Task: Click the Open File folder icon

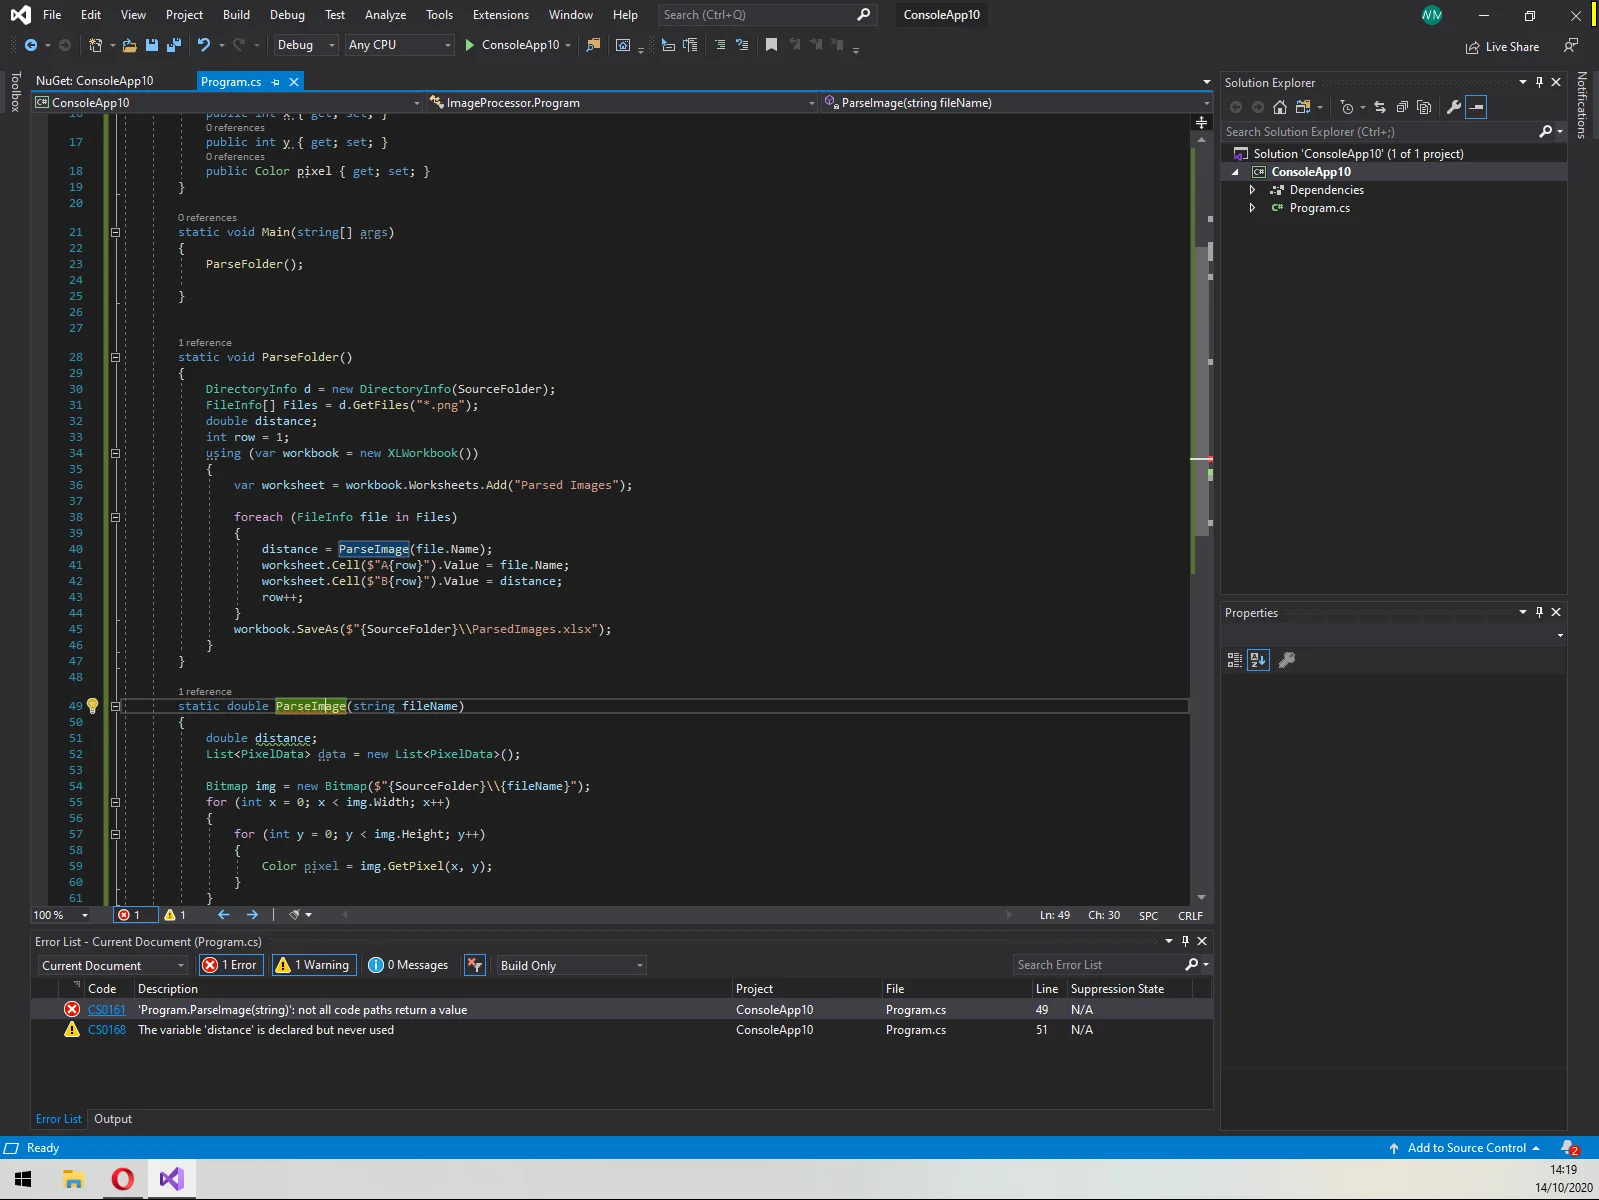Action: pos(130,45)
